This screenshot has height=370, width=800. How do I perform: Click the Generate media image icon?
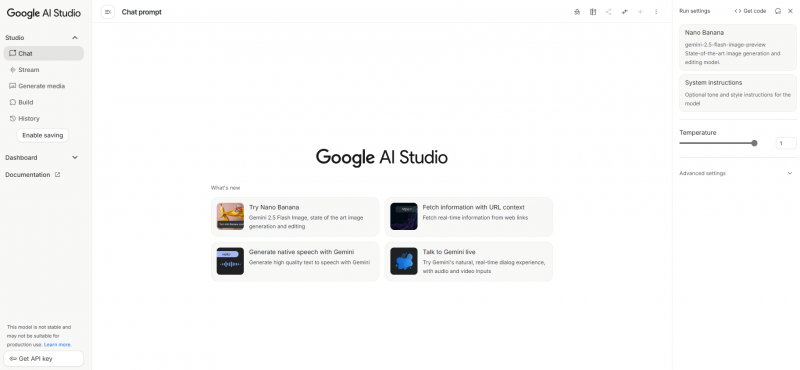click(13, 86)
